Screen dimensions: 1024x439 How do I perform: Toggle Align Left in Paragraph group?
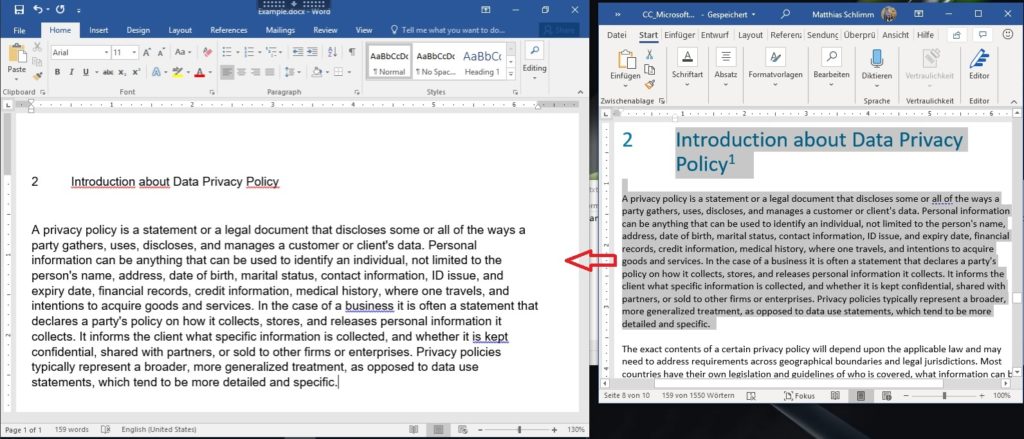click(227, 72)
